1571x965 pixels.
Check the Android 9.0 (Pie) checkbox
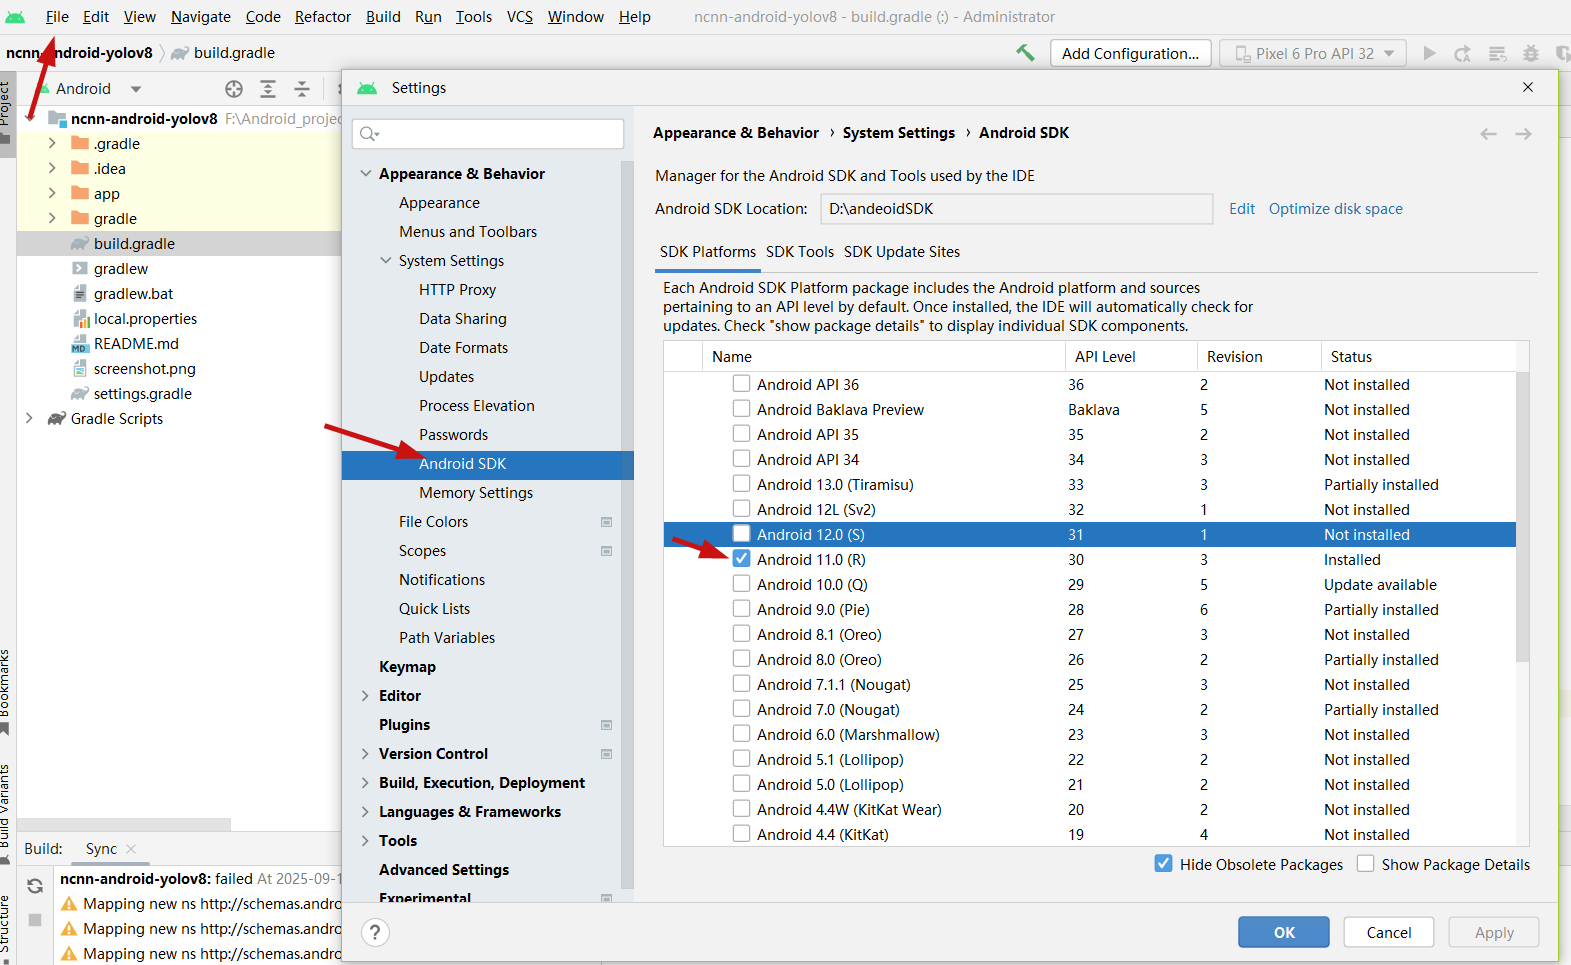tap(741, 609)
